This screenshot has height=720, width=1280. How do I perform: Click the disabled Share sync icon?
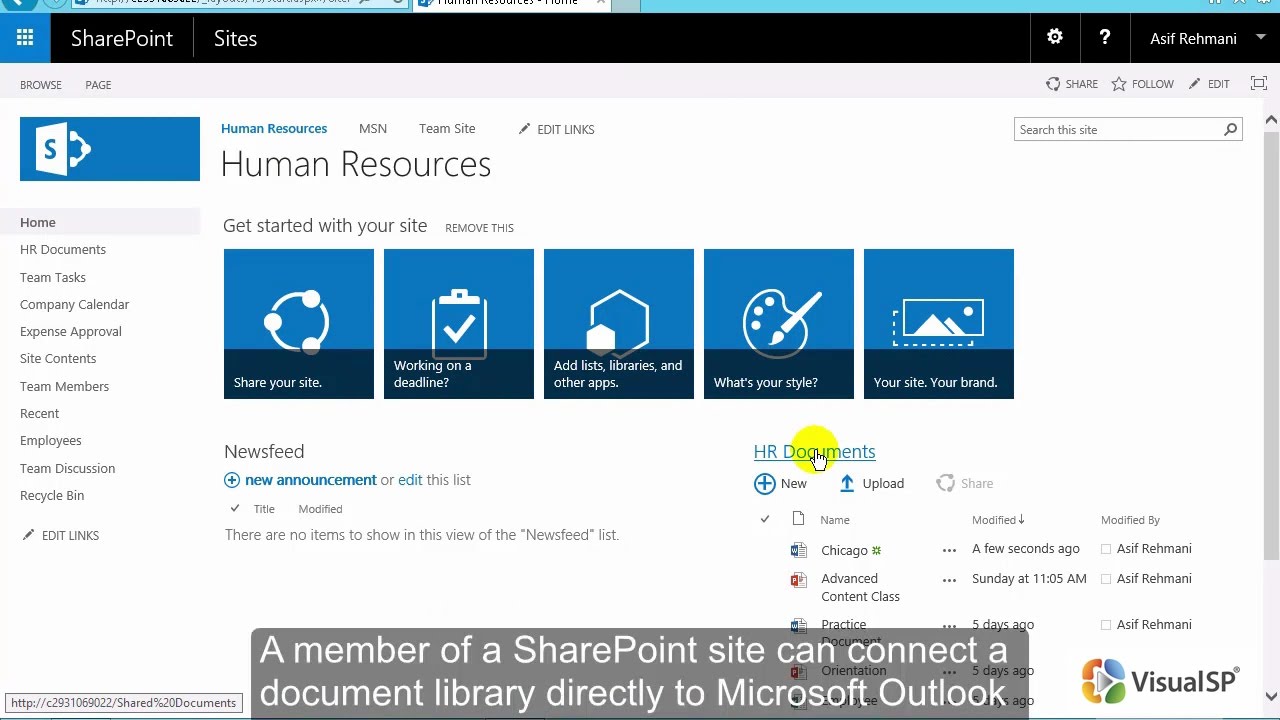[x=945, y=484]
